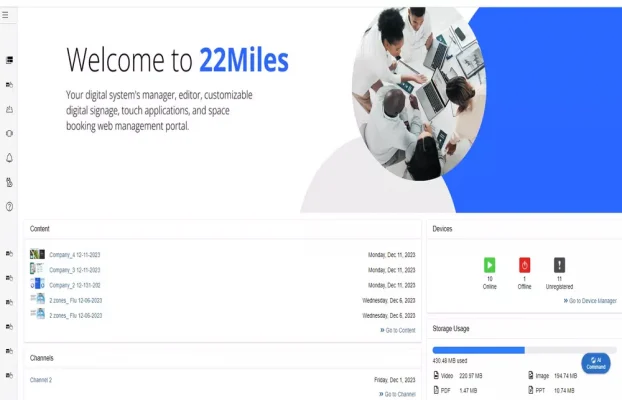
Task: Click the PPT 10.74 MB storage value
Action: point(564,390)
